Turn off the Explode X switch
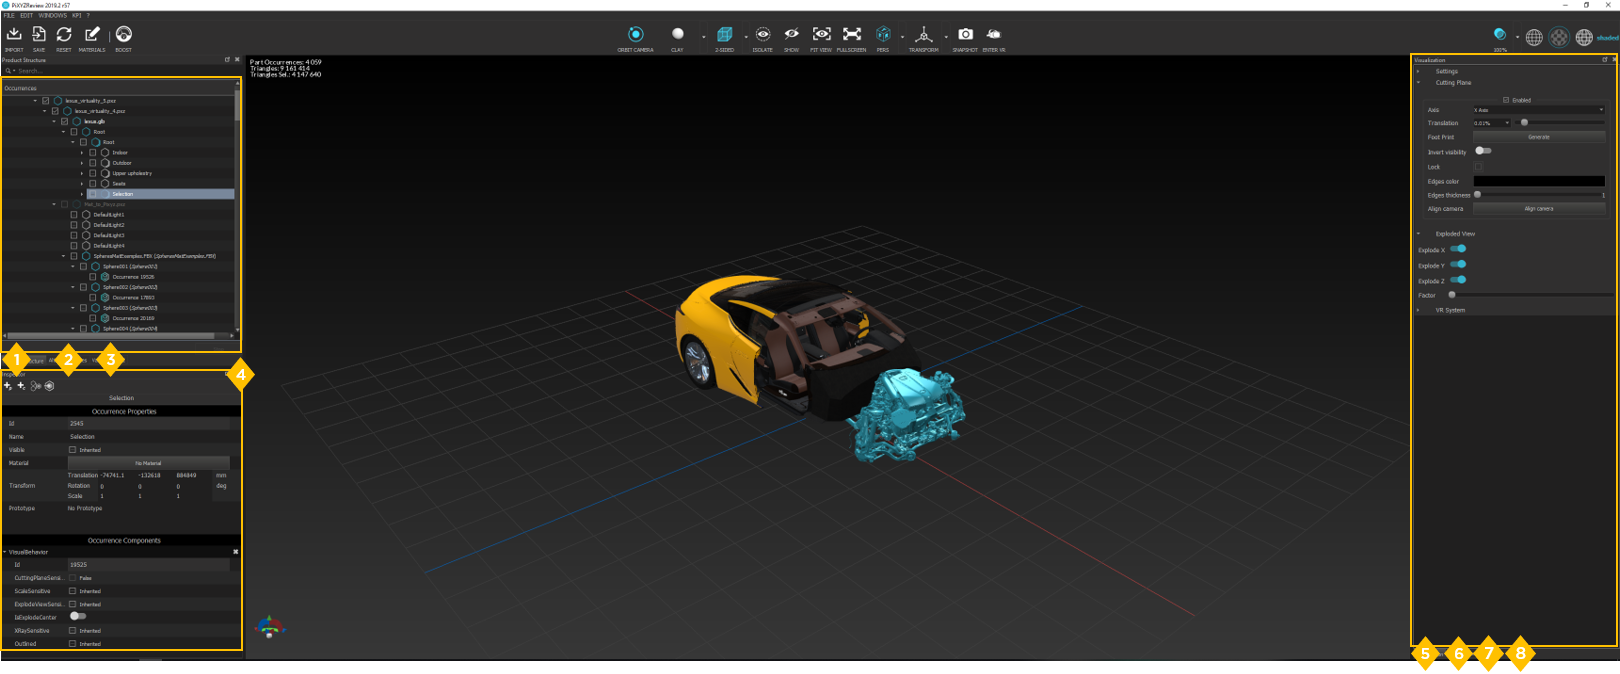The width and height of the screenshot is (1620, 674). (1458, 249)
